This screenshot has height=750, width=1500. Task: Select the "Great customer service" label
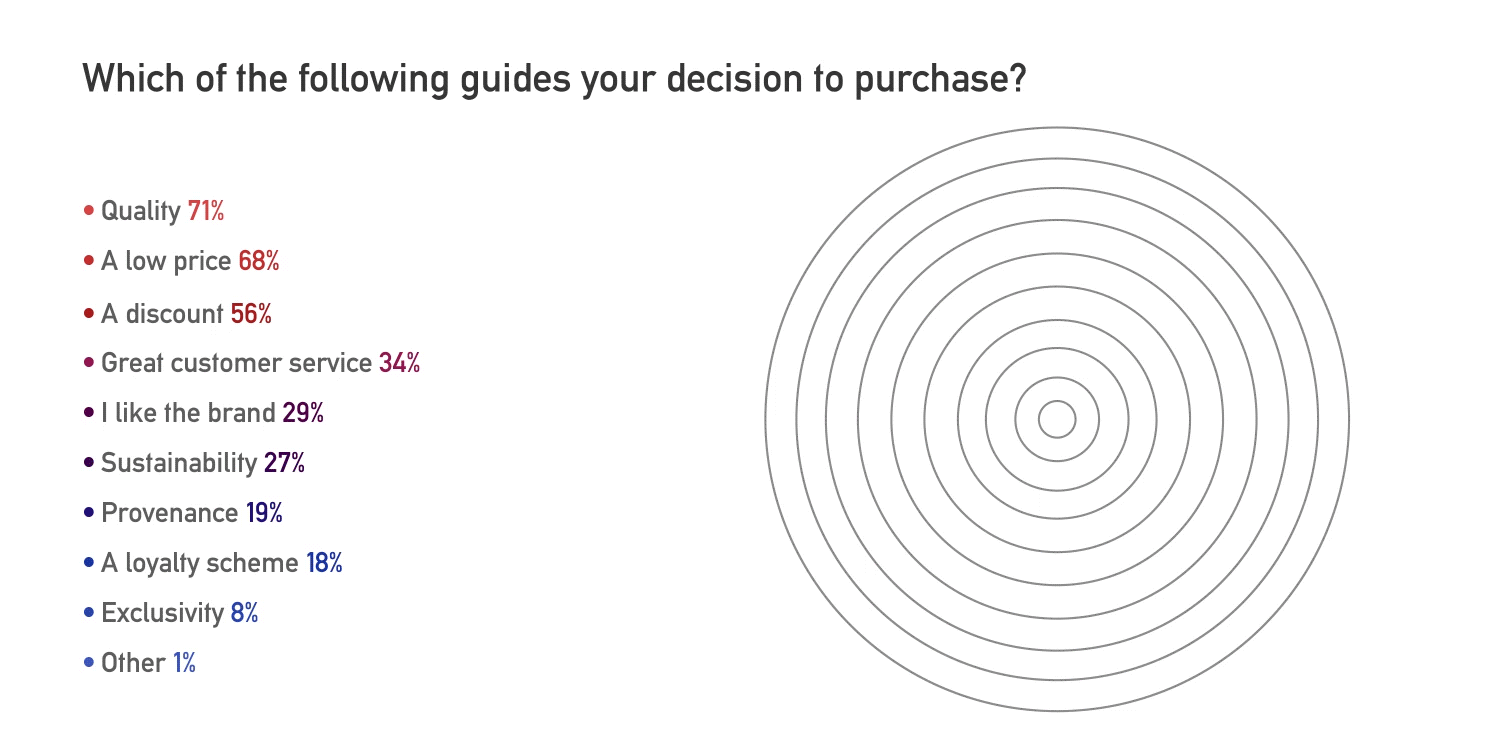pyautogui.click(x=236, y=363)
